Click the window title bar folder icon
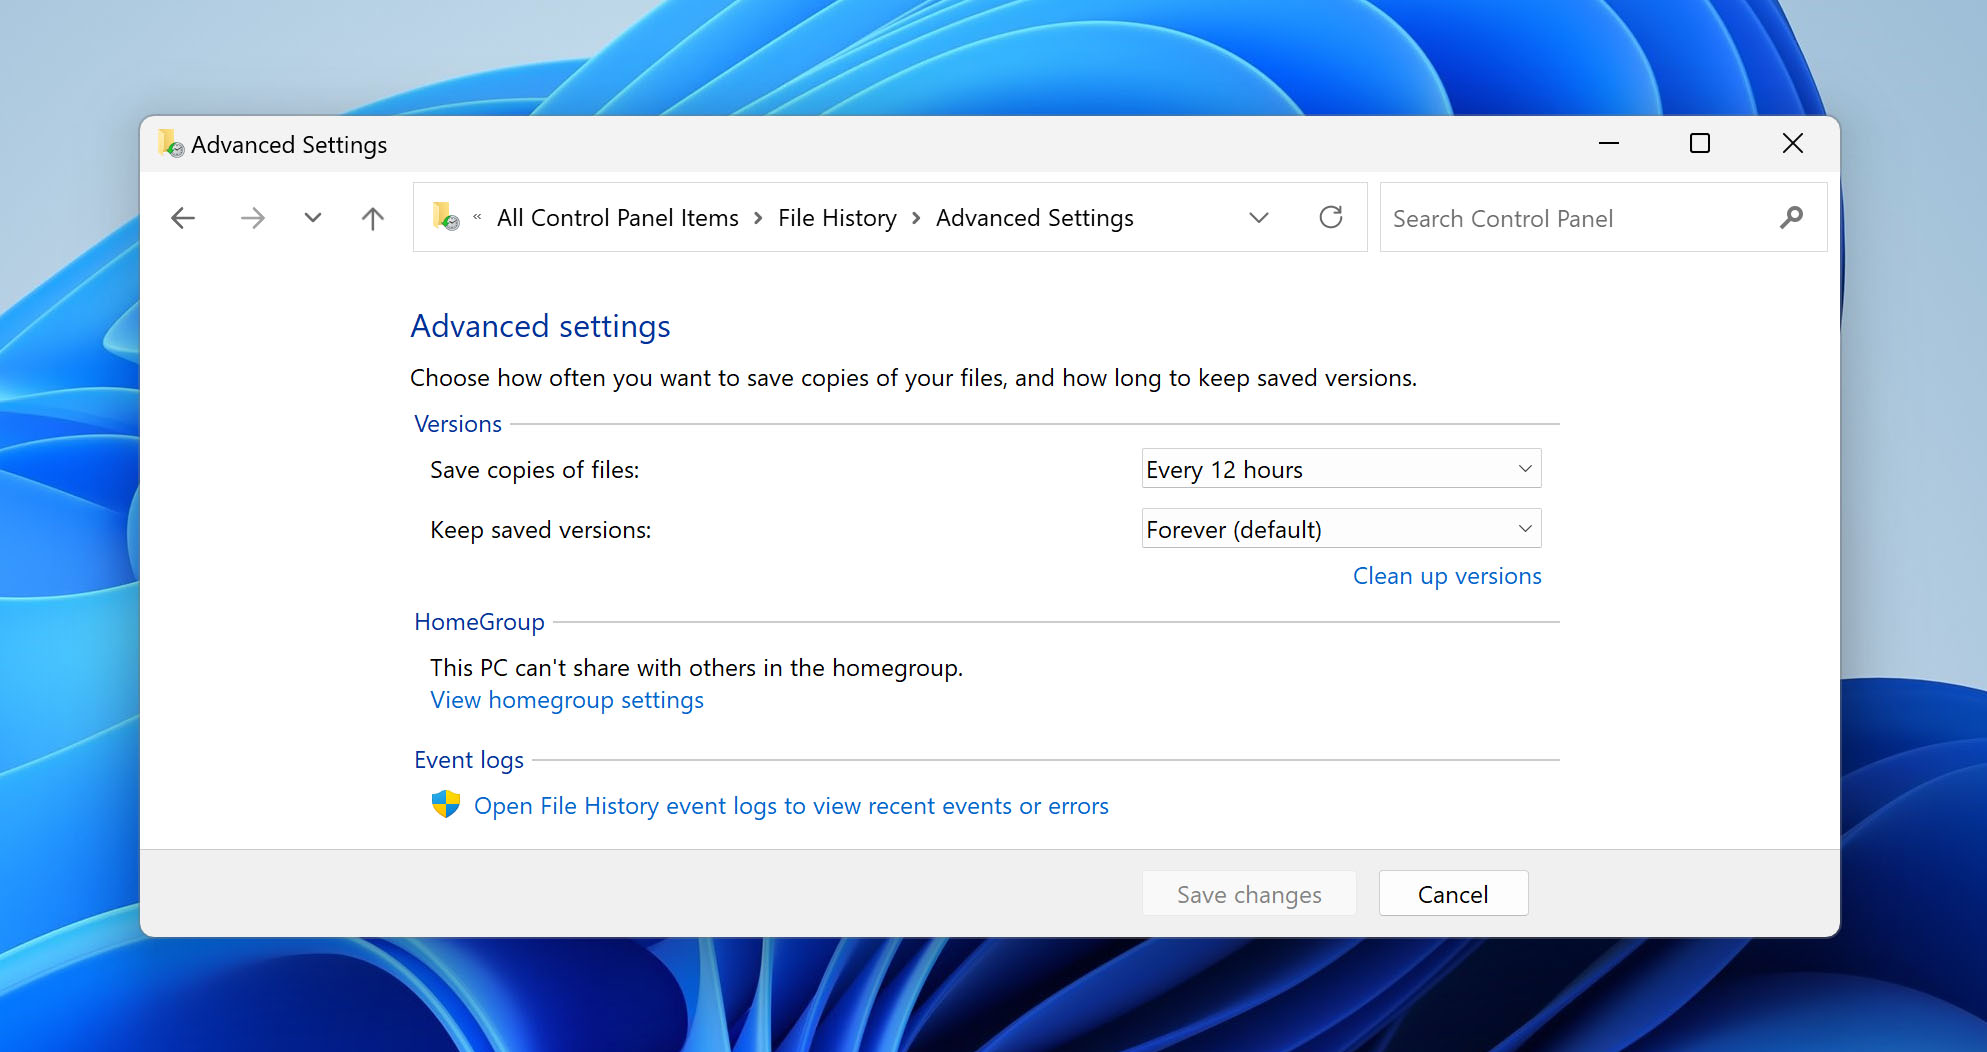Image resolution: width=1987 pixels, height=1052 pixels. (171, 144)
